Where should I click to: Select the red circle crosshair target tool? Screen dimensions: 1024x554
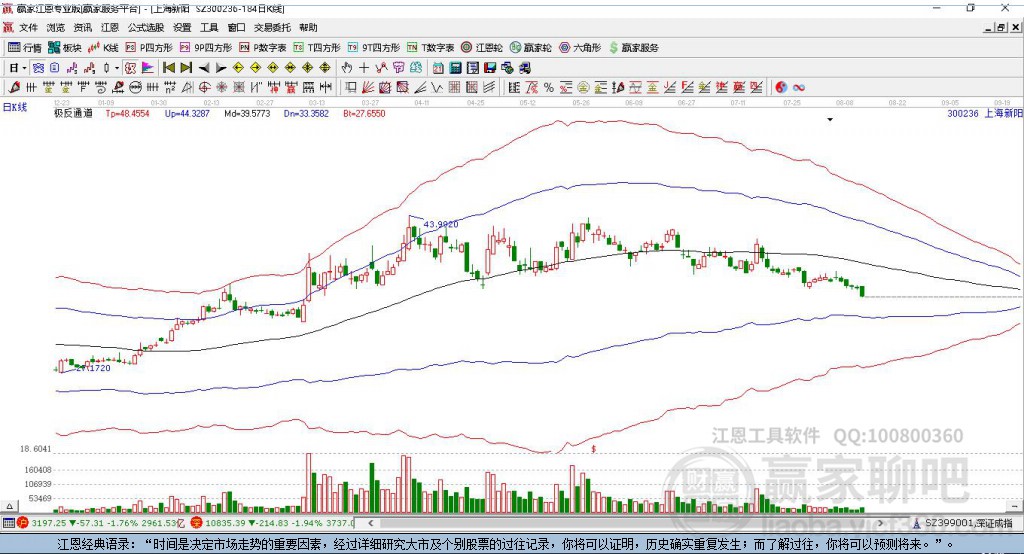[x=204, y=87]
